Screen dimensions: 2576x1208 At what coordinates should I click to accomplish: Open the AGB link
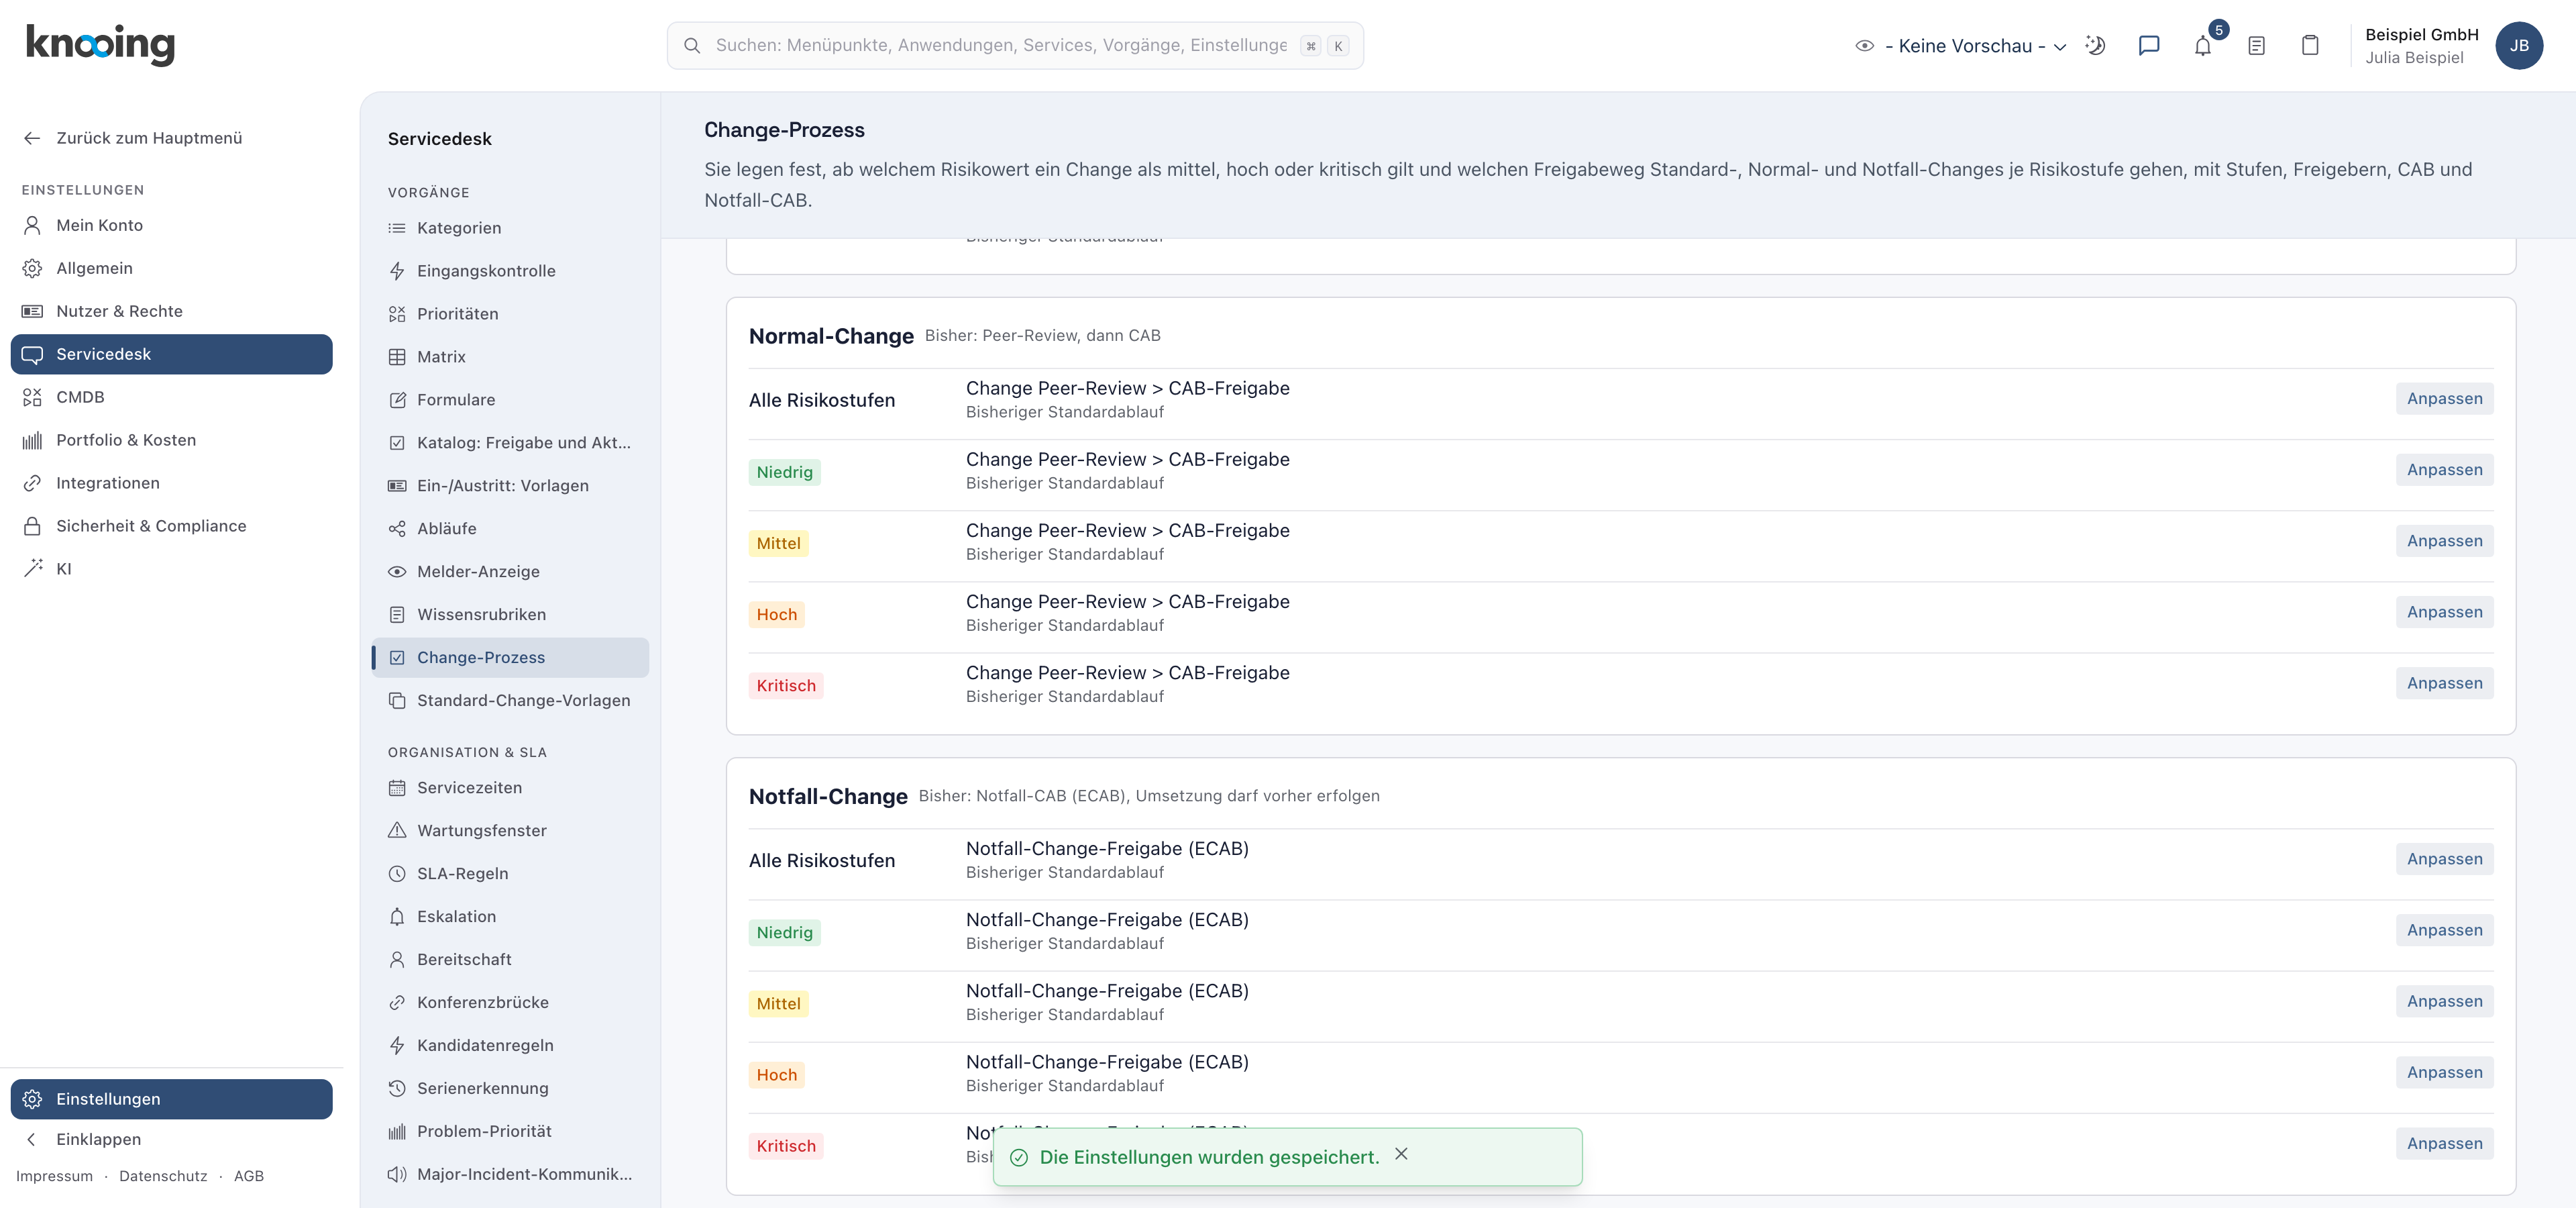[x=249, y=1177]
